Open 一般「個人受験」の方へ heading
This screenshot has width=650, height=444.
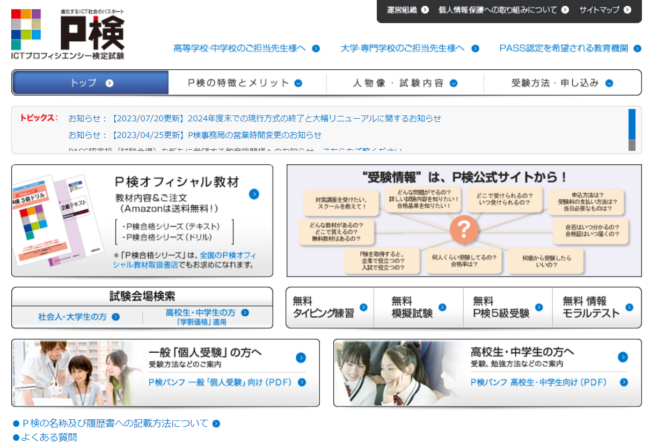205,353
